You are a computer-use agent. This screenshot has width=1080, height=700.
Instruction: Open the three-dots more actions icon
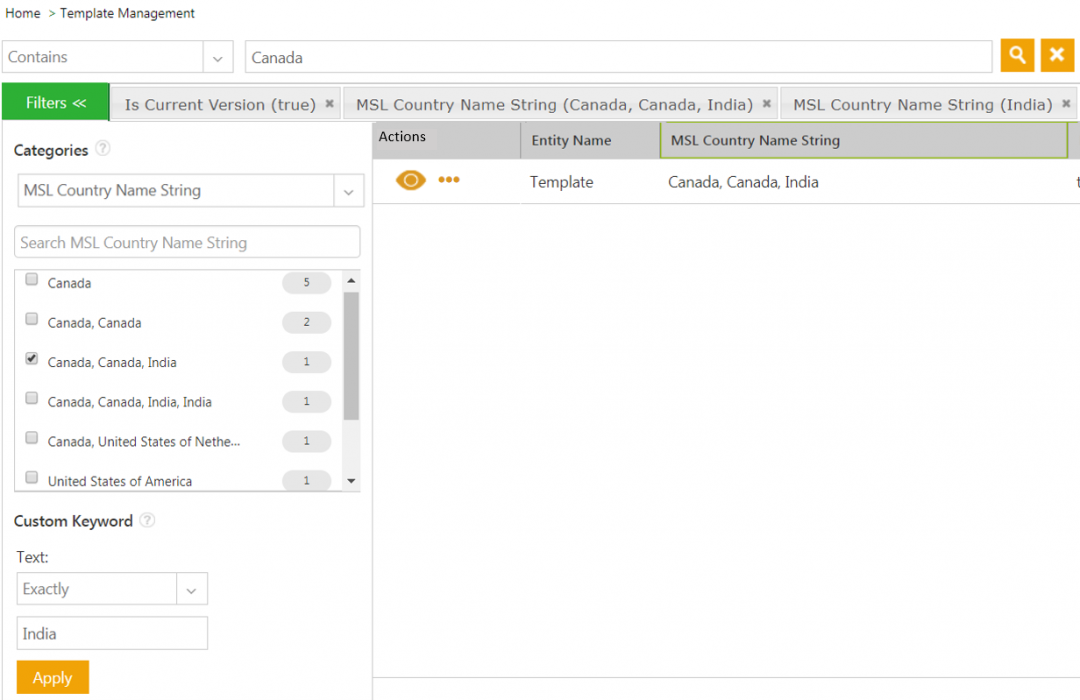[x=449, y=180]
